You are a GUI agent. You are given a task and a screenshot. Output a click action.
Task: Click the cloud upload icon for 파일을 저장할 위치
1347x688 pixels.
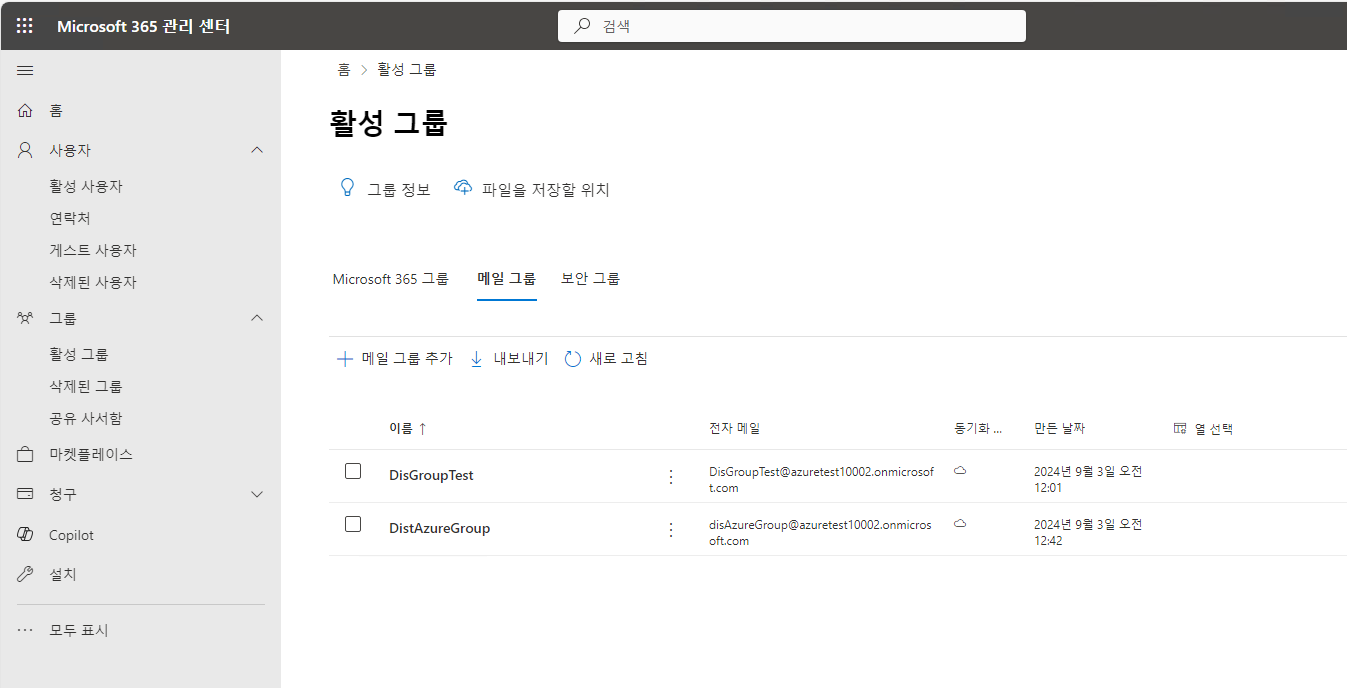pos(463,188)
